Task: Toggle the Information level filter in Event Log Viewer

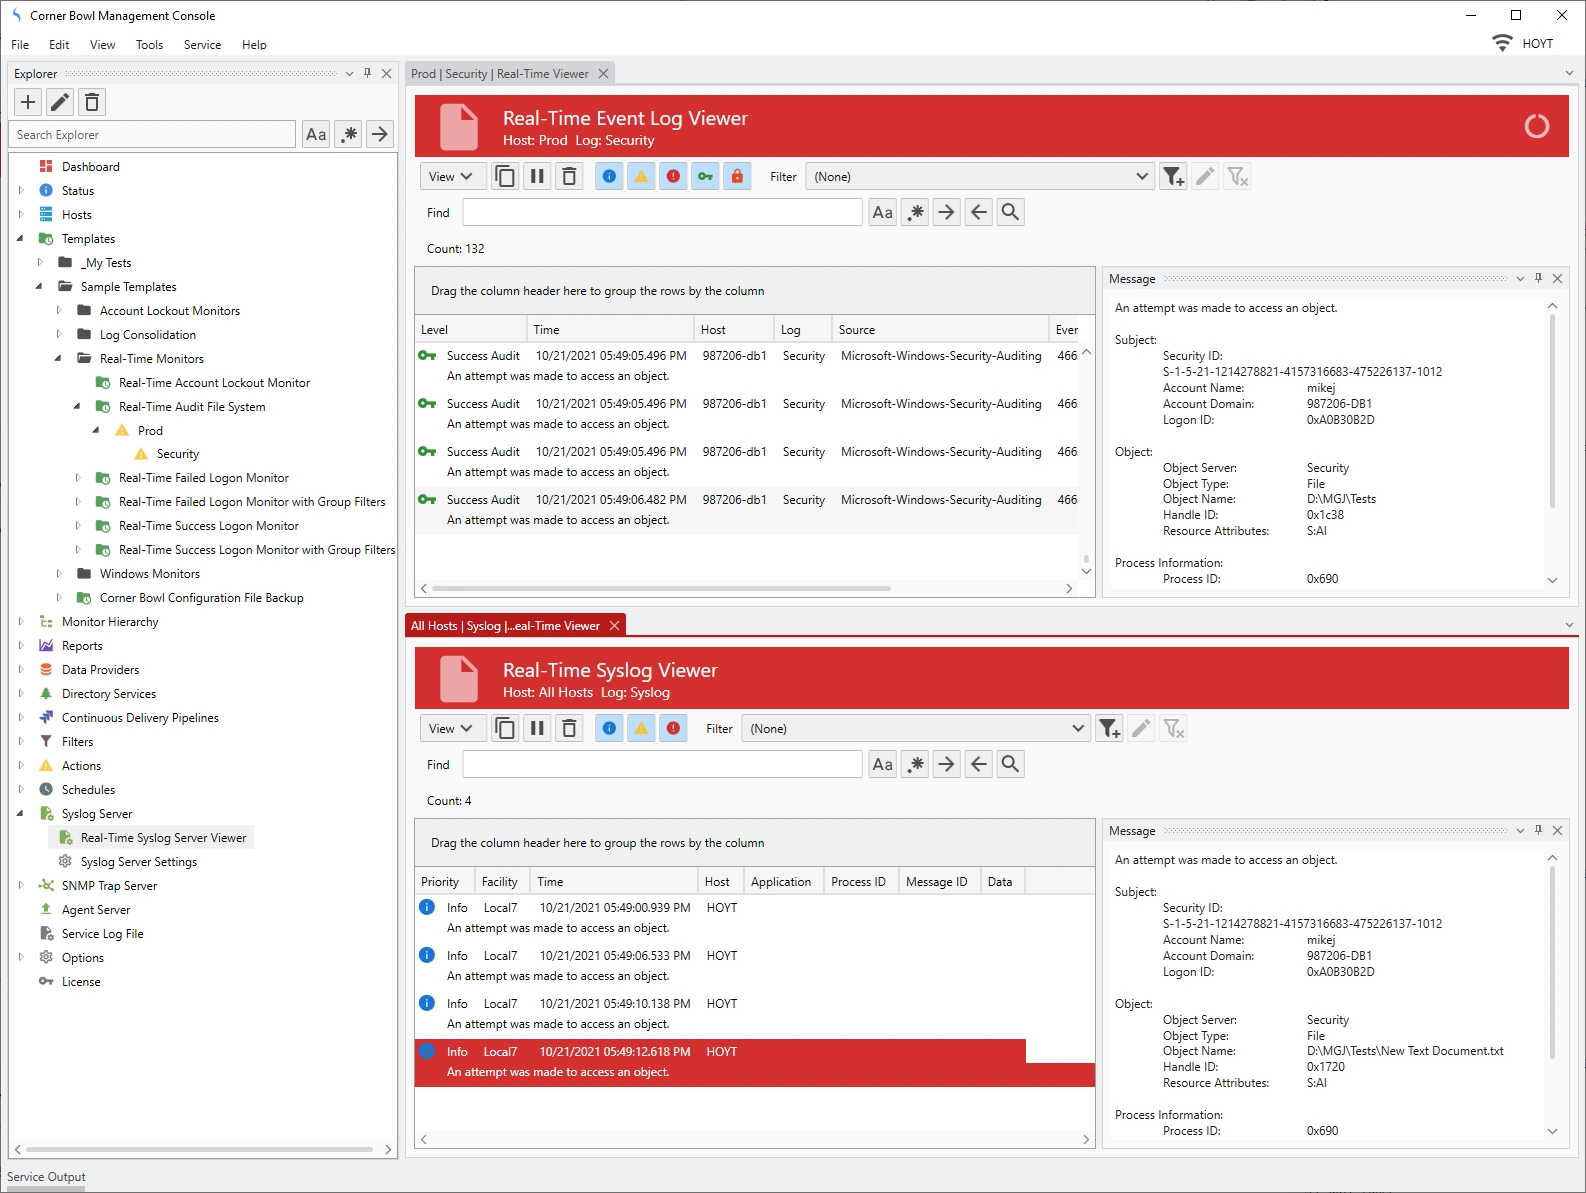Action: coord(609,177)
